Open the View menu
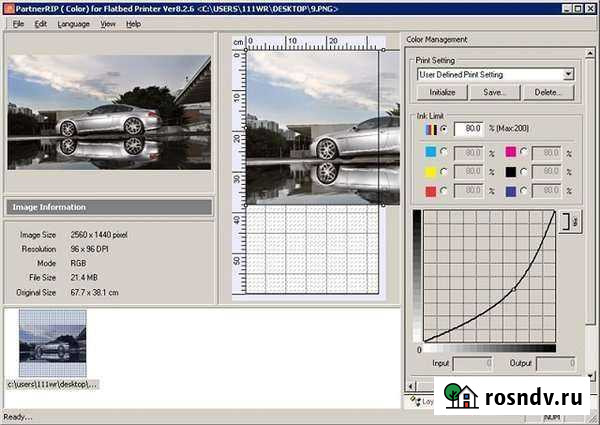Image resolution: width=600 pixels, height=425 pixels. pos(108,23)
